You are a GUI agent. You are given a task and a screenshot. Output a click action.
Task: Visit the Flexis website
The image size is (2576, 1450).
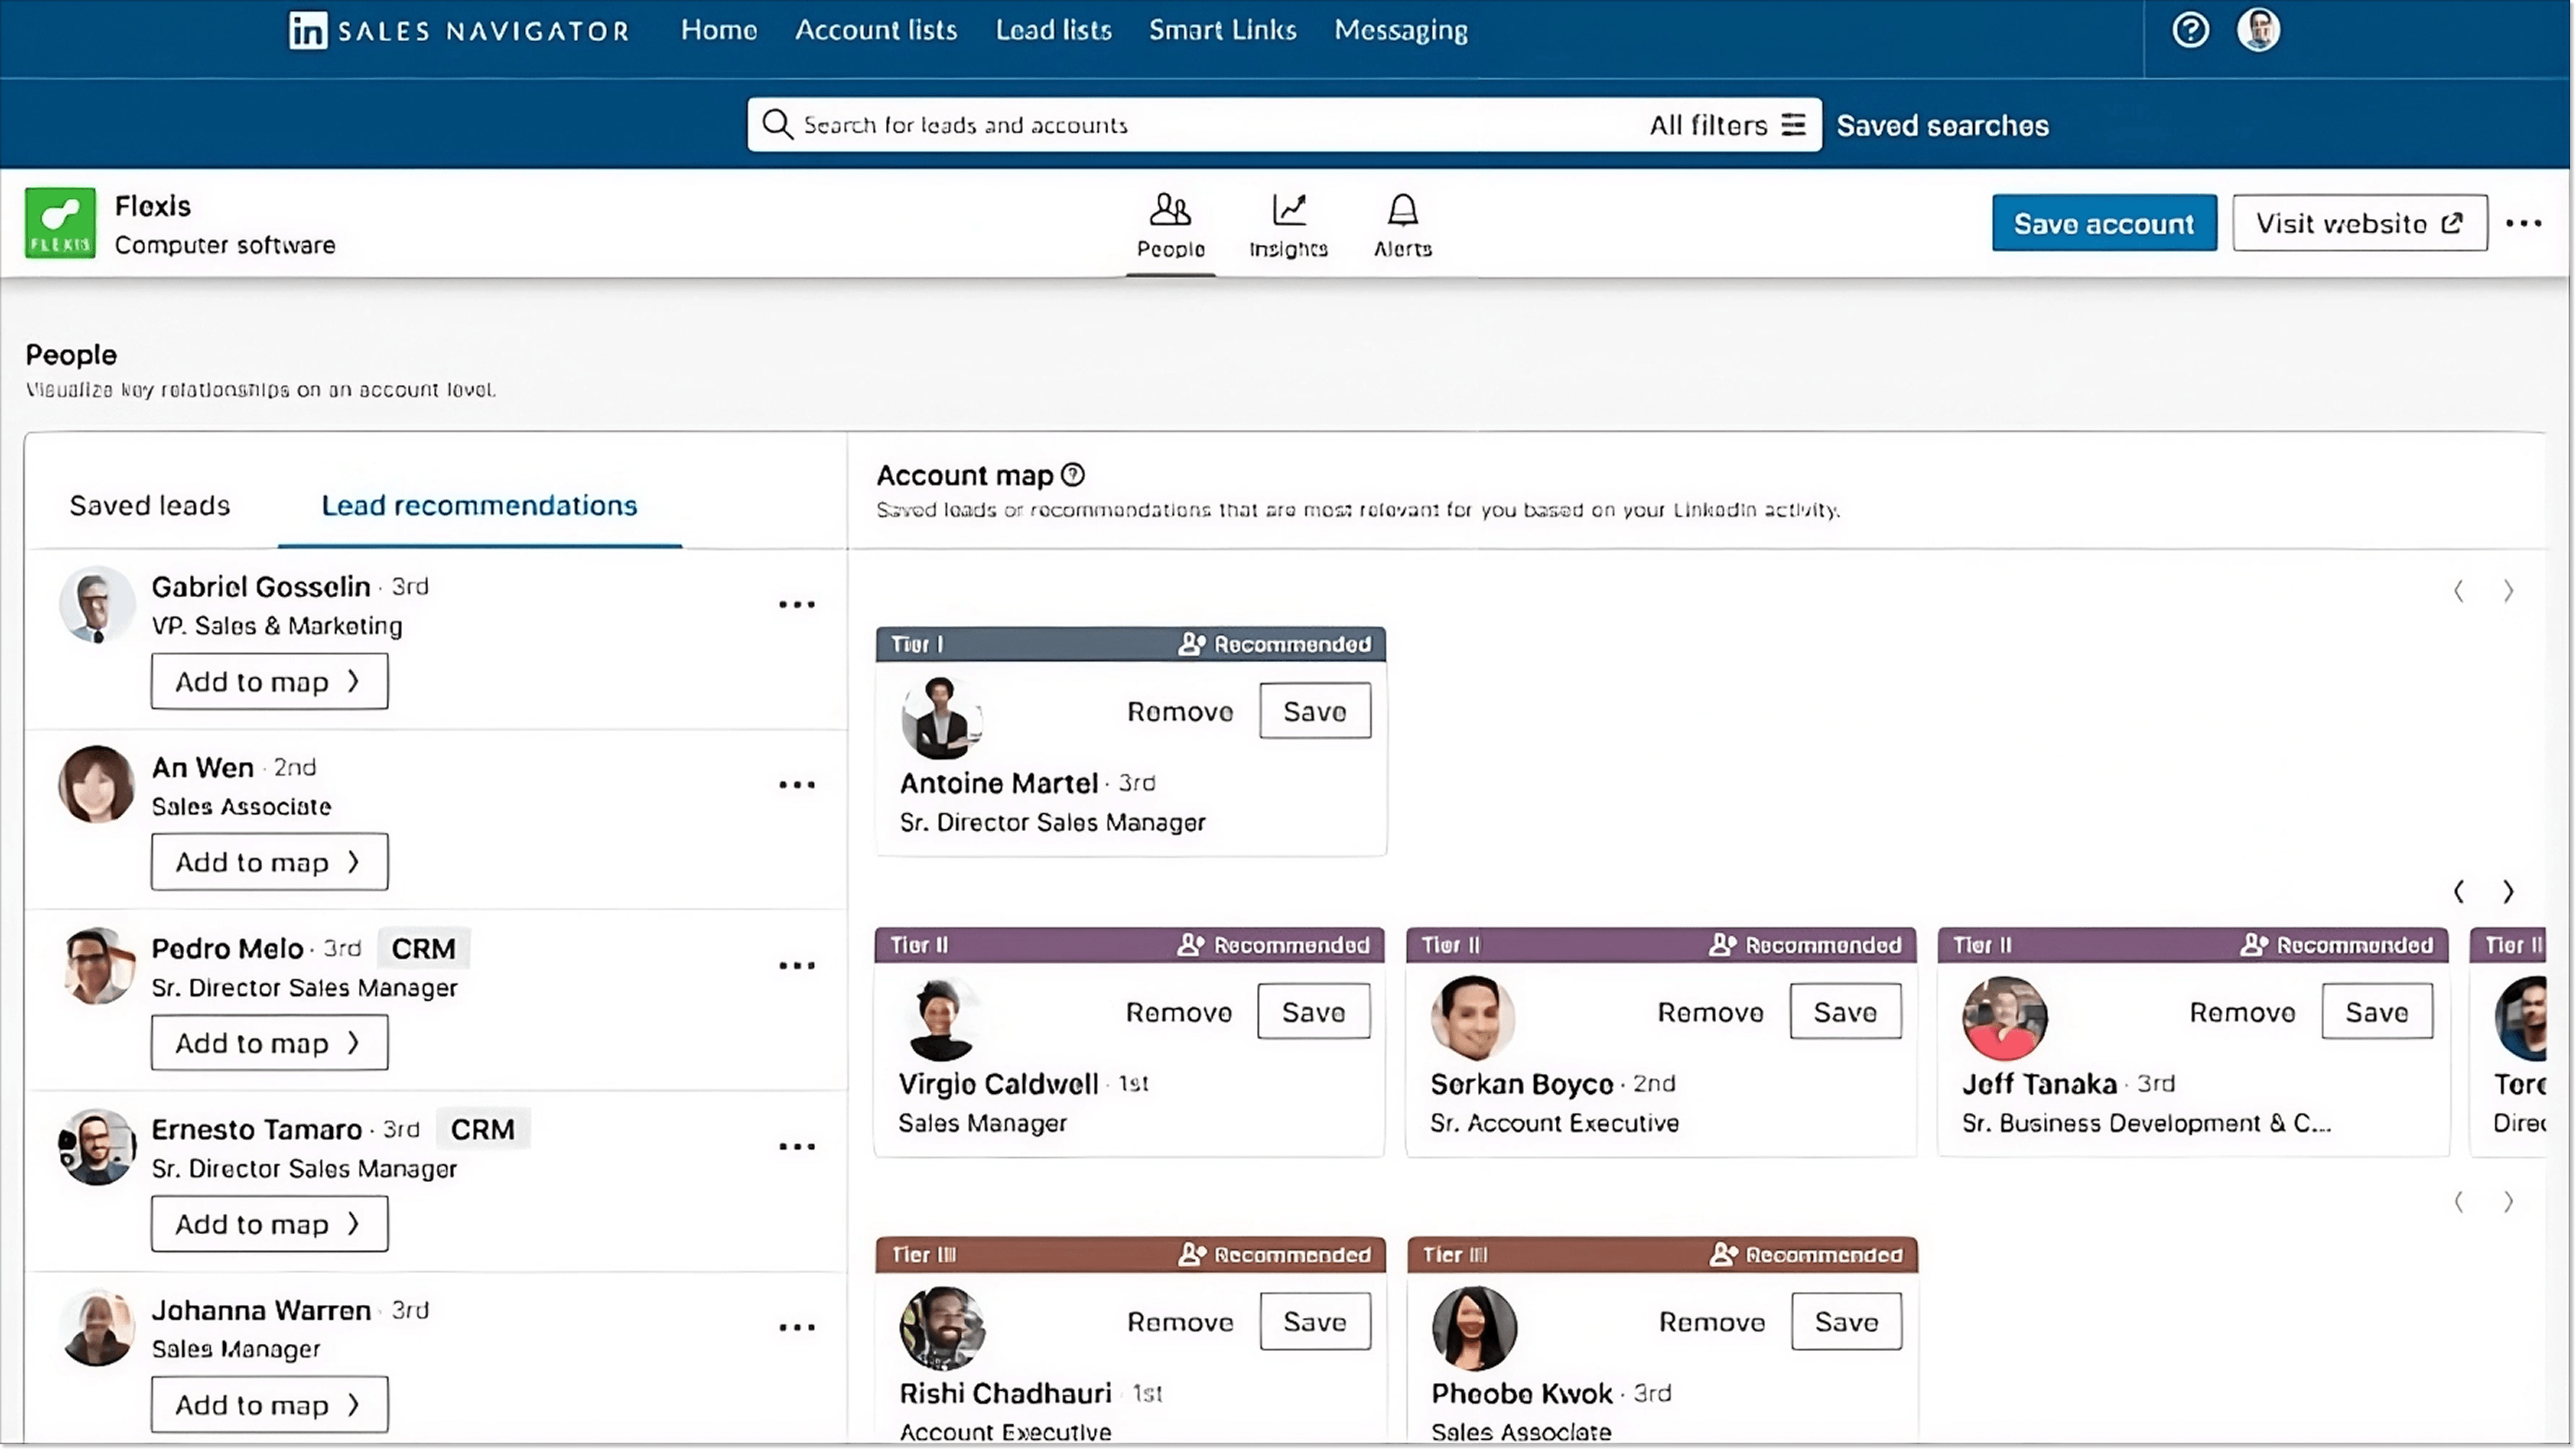(x=2360, y=222)
